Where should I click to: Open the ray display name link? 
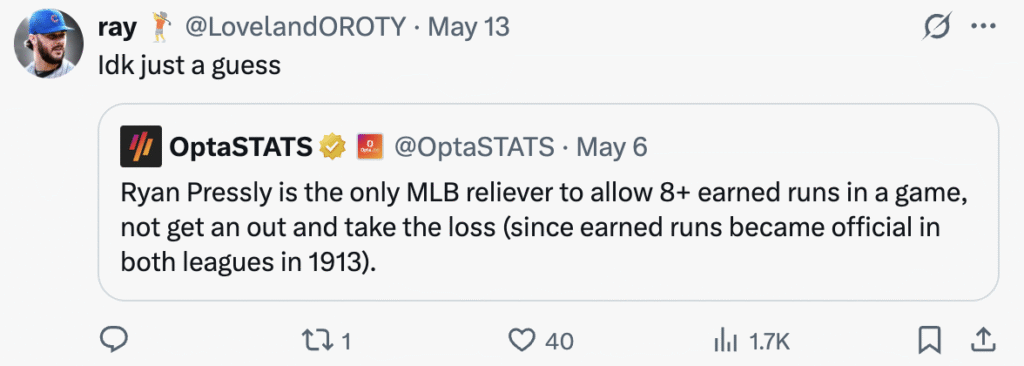[118, 27]
